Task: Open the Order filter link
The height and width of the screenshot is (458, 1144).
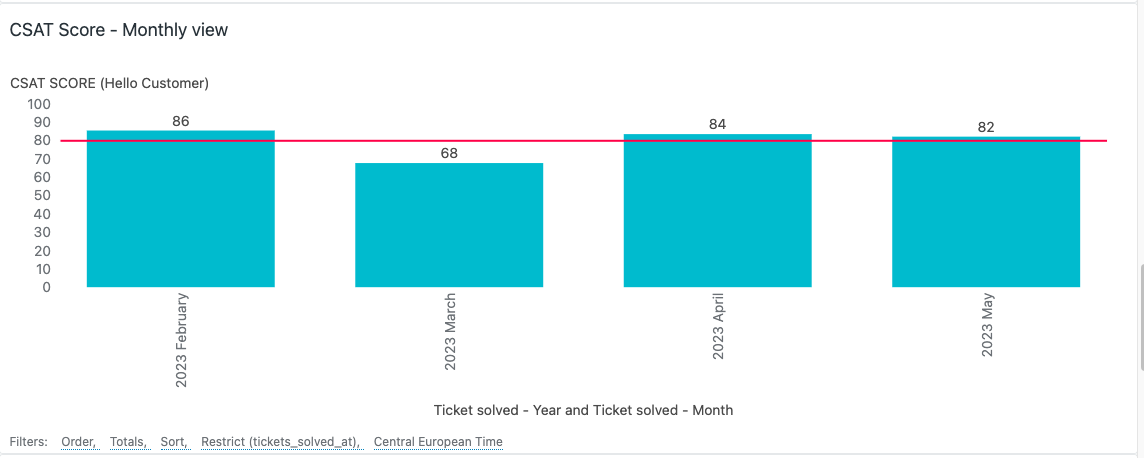Action: coord(78,442)
